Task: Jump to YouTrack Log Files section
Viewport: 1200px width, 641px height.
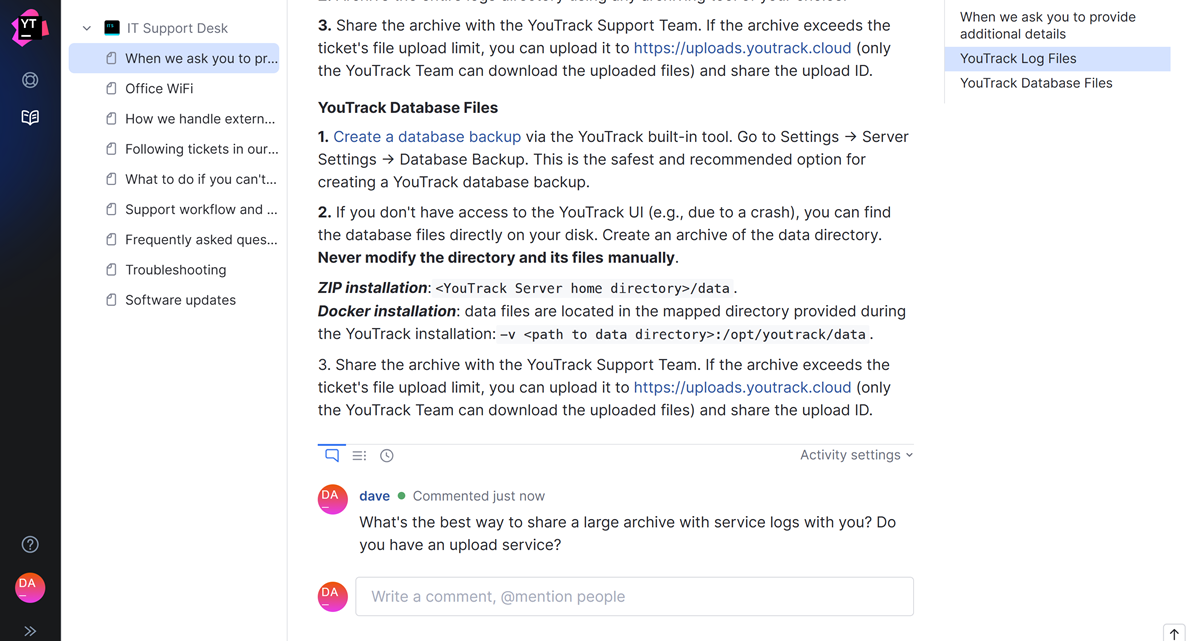Action: point(1018,58)
